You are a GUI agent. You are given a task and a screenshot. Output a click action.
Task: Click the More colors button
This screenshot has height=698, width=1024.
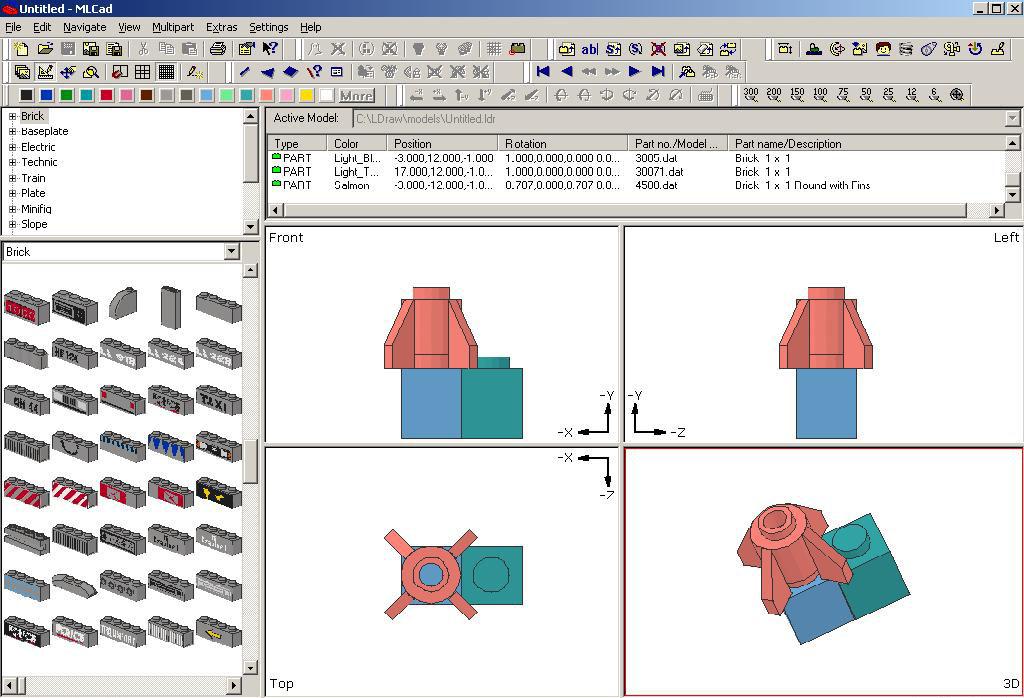[x=356, y=96]
